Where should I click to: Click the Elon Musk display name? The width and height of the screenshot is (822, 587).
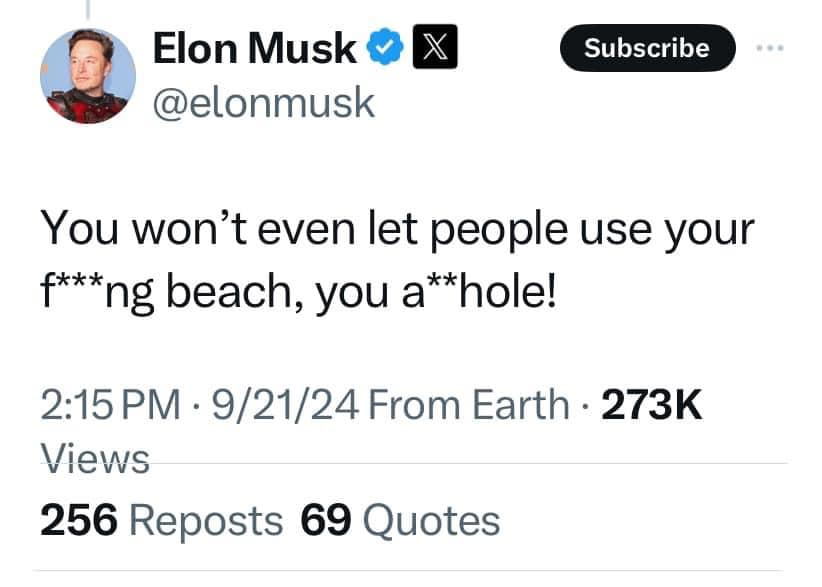pyautogui.click(x=254, y=48)
